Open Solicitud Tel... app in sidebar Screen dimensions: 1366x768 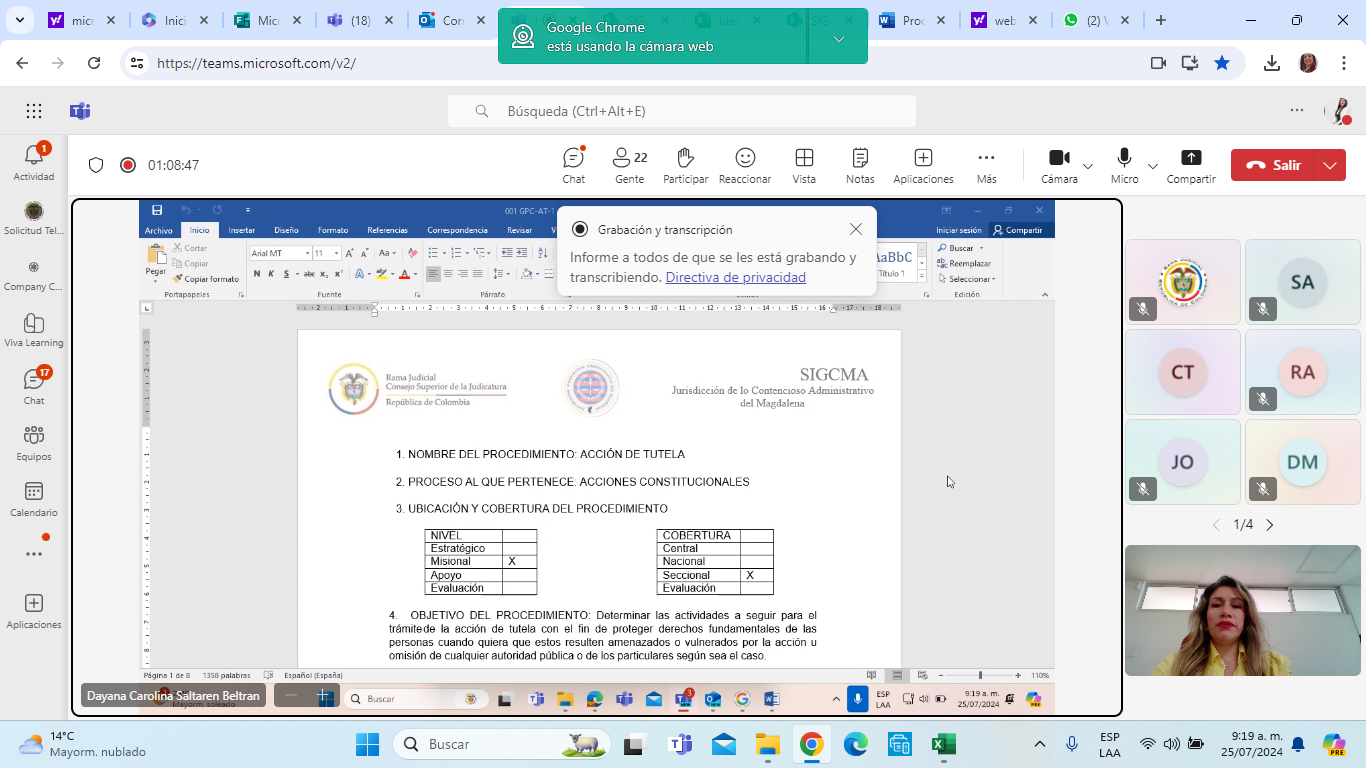[x=34, y=218]
